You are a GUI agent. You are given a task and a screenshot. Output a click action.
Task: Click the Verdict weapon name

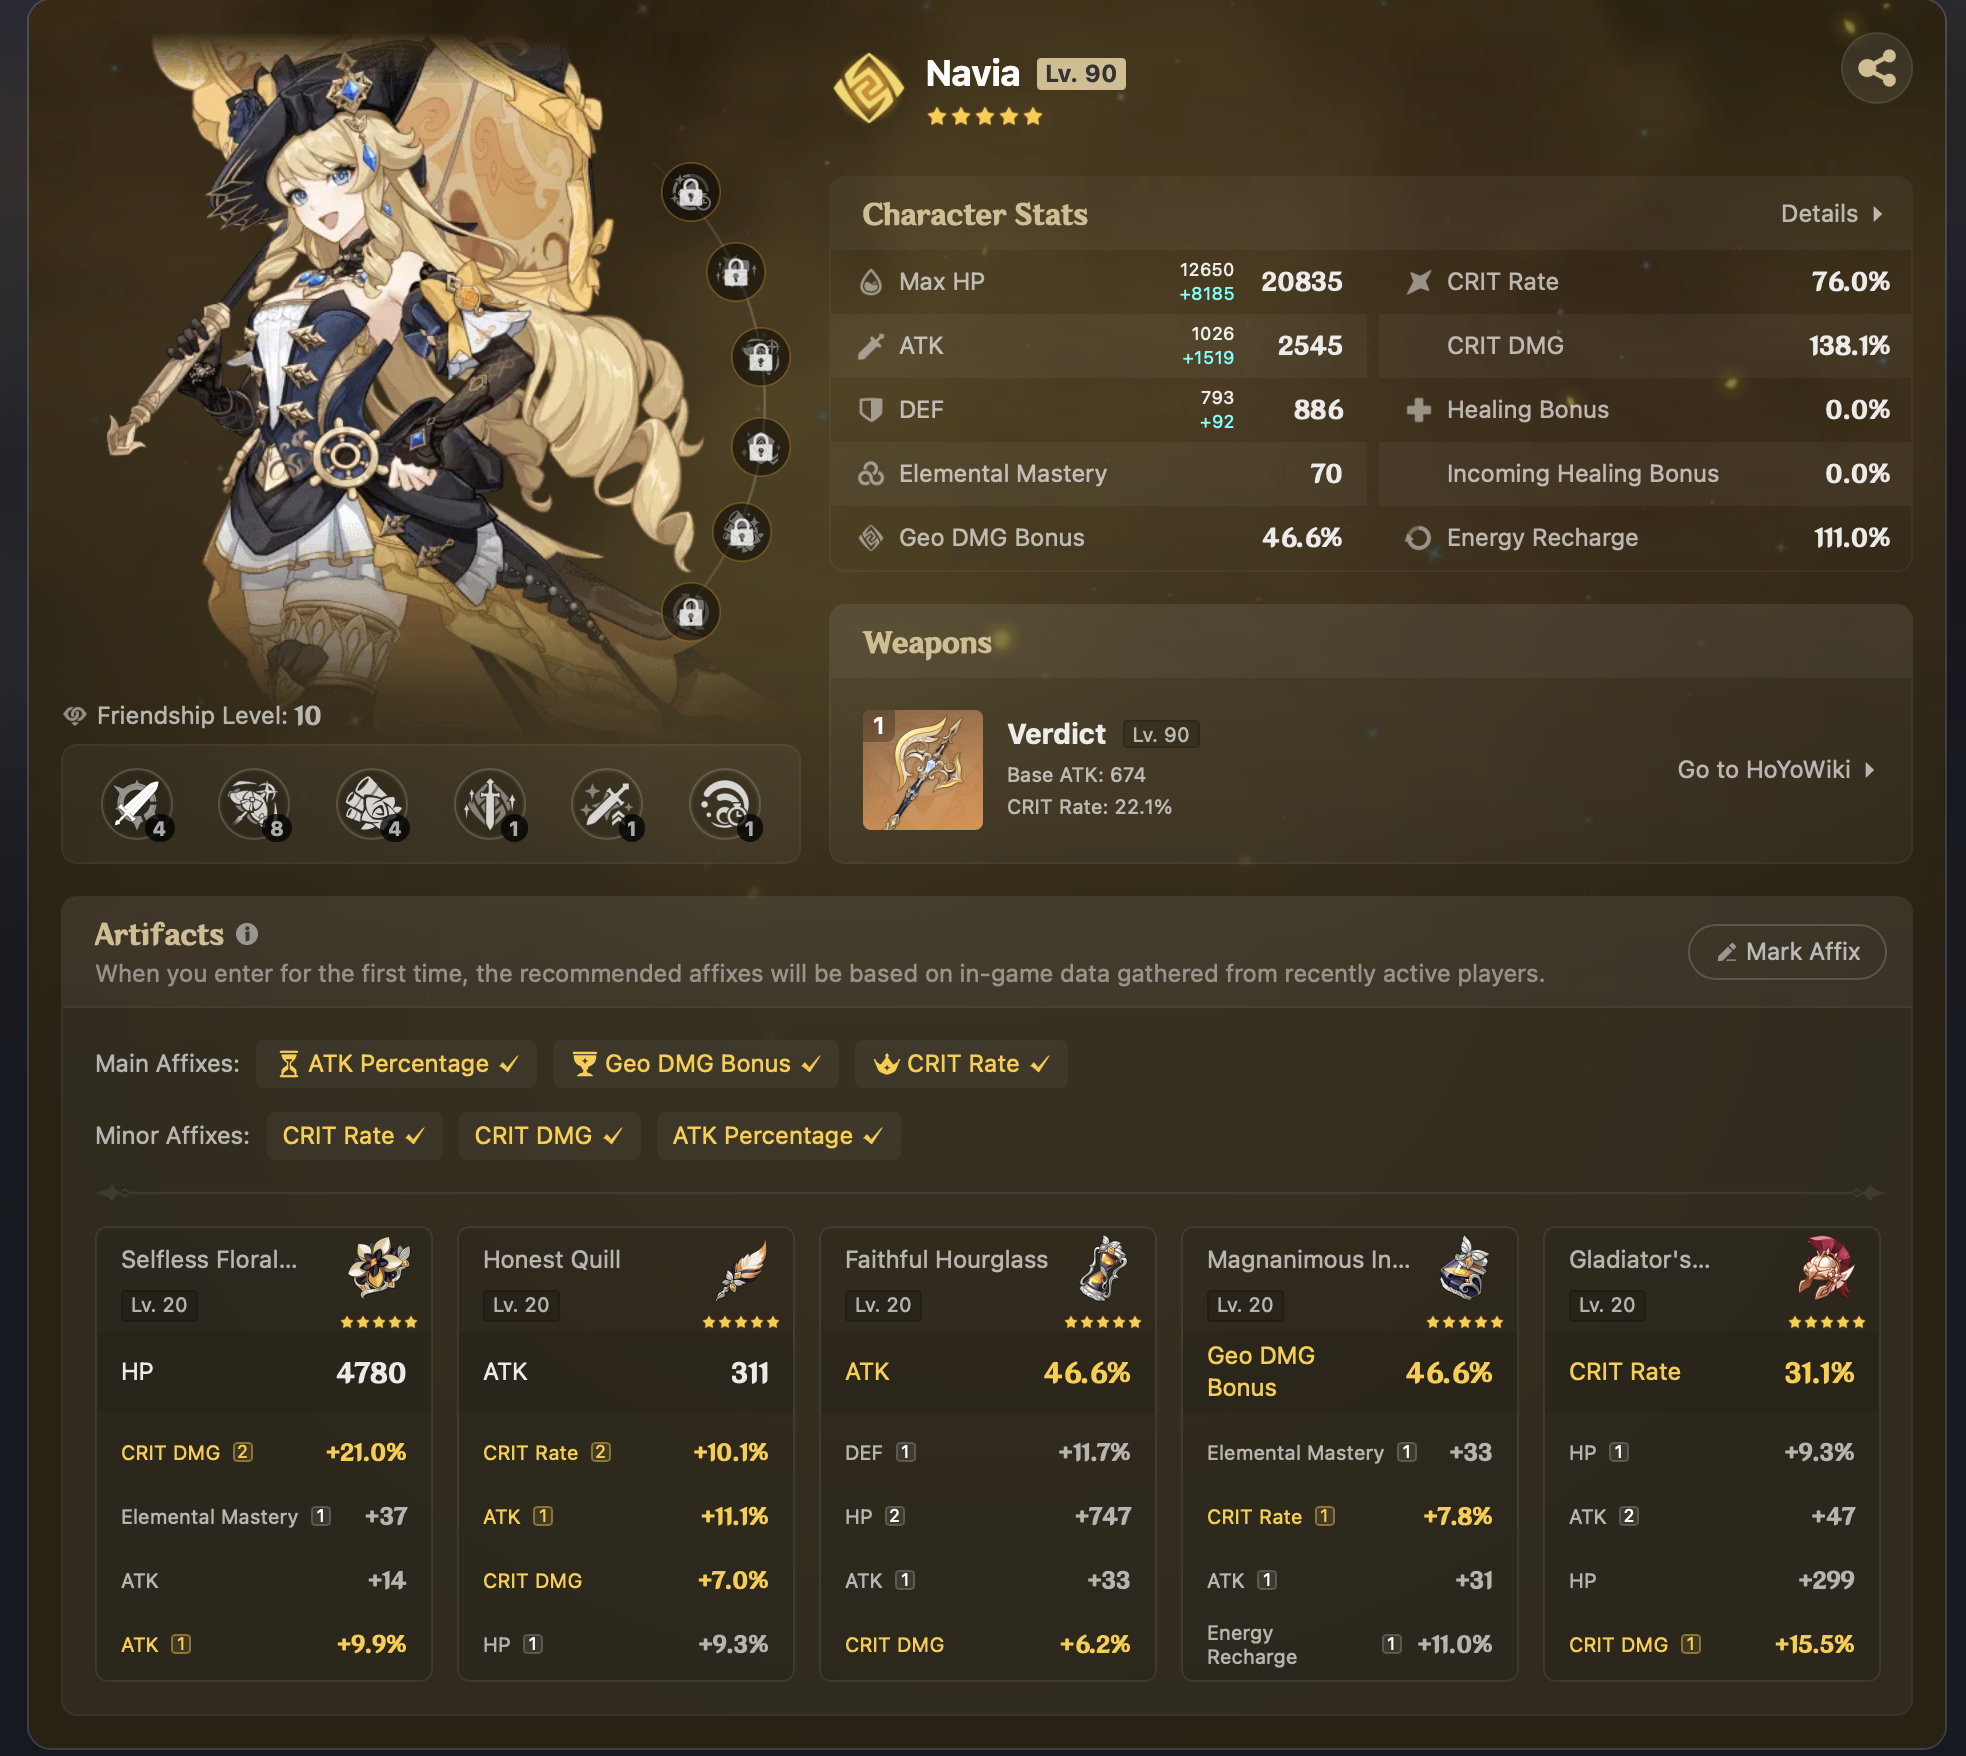coord(1056,734)
